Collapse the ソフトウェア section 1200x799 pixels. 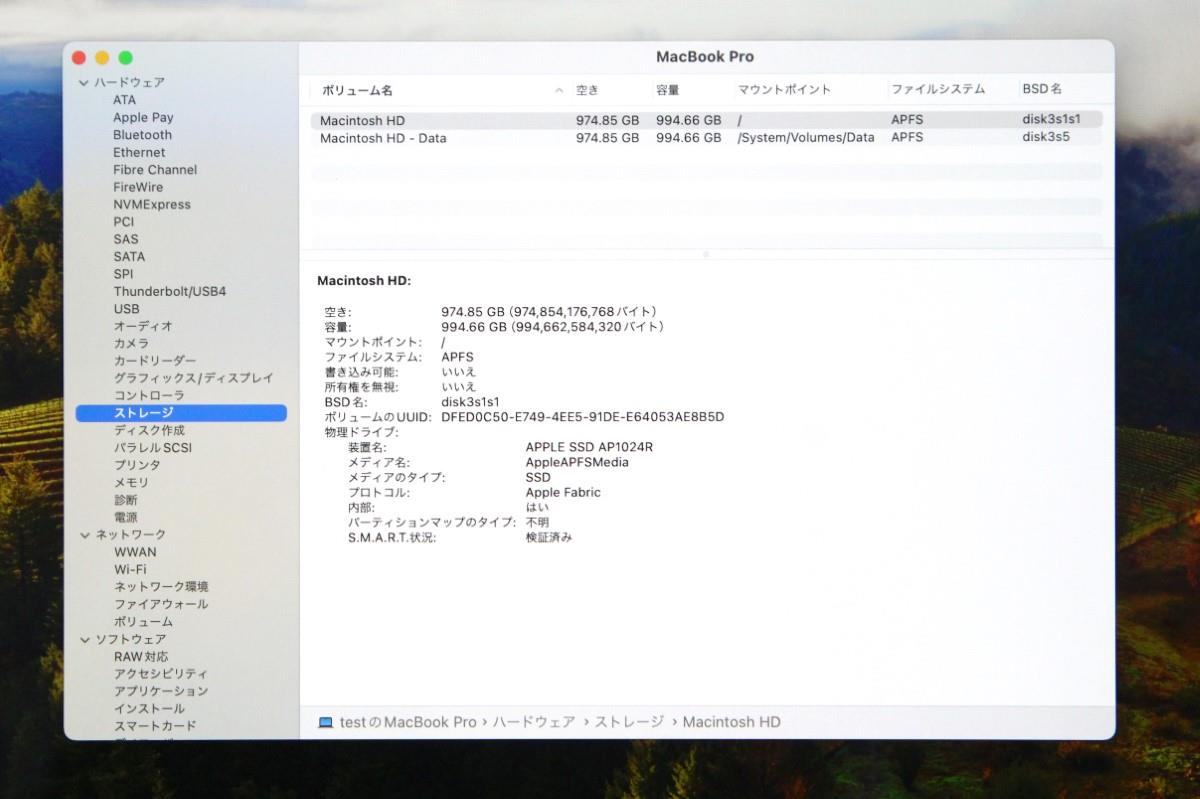pyautogui.click(x=84, y=639)
